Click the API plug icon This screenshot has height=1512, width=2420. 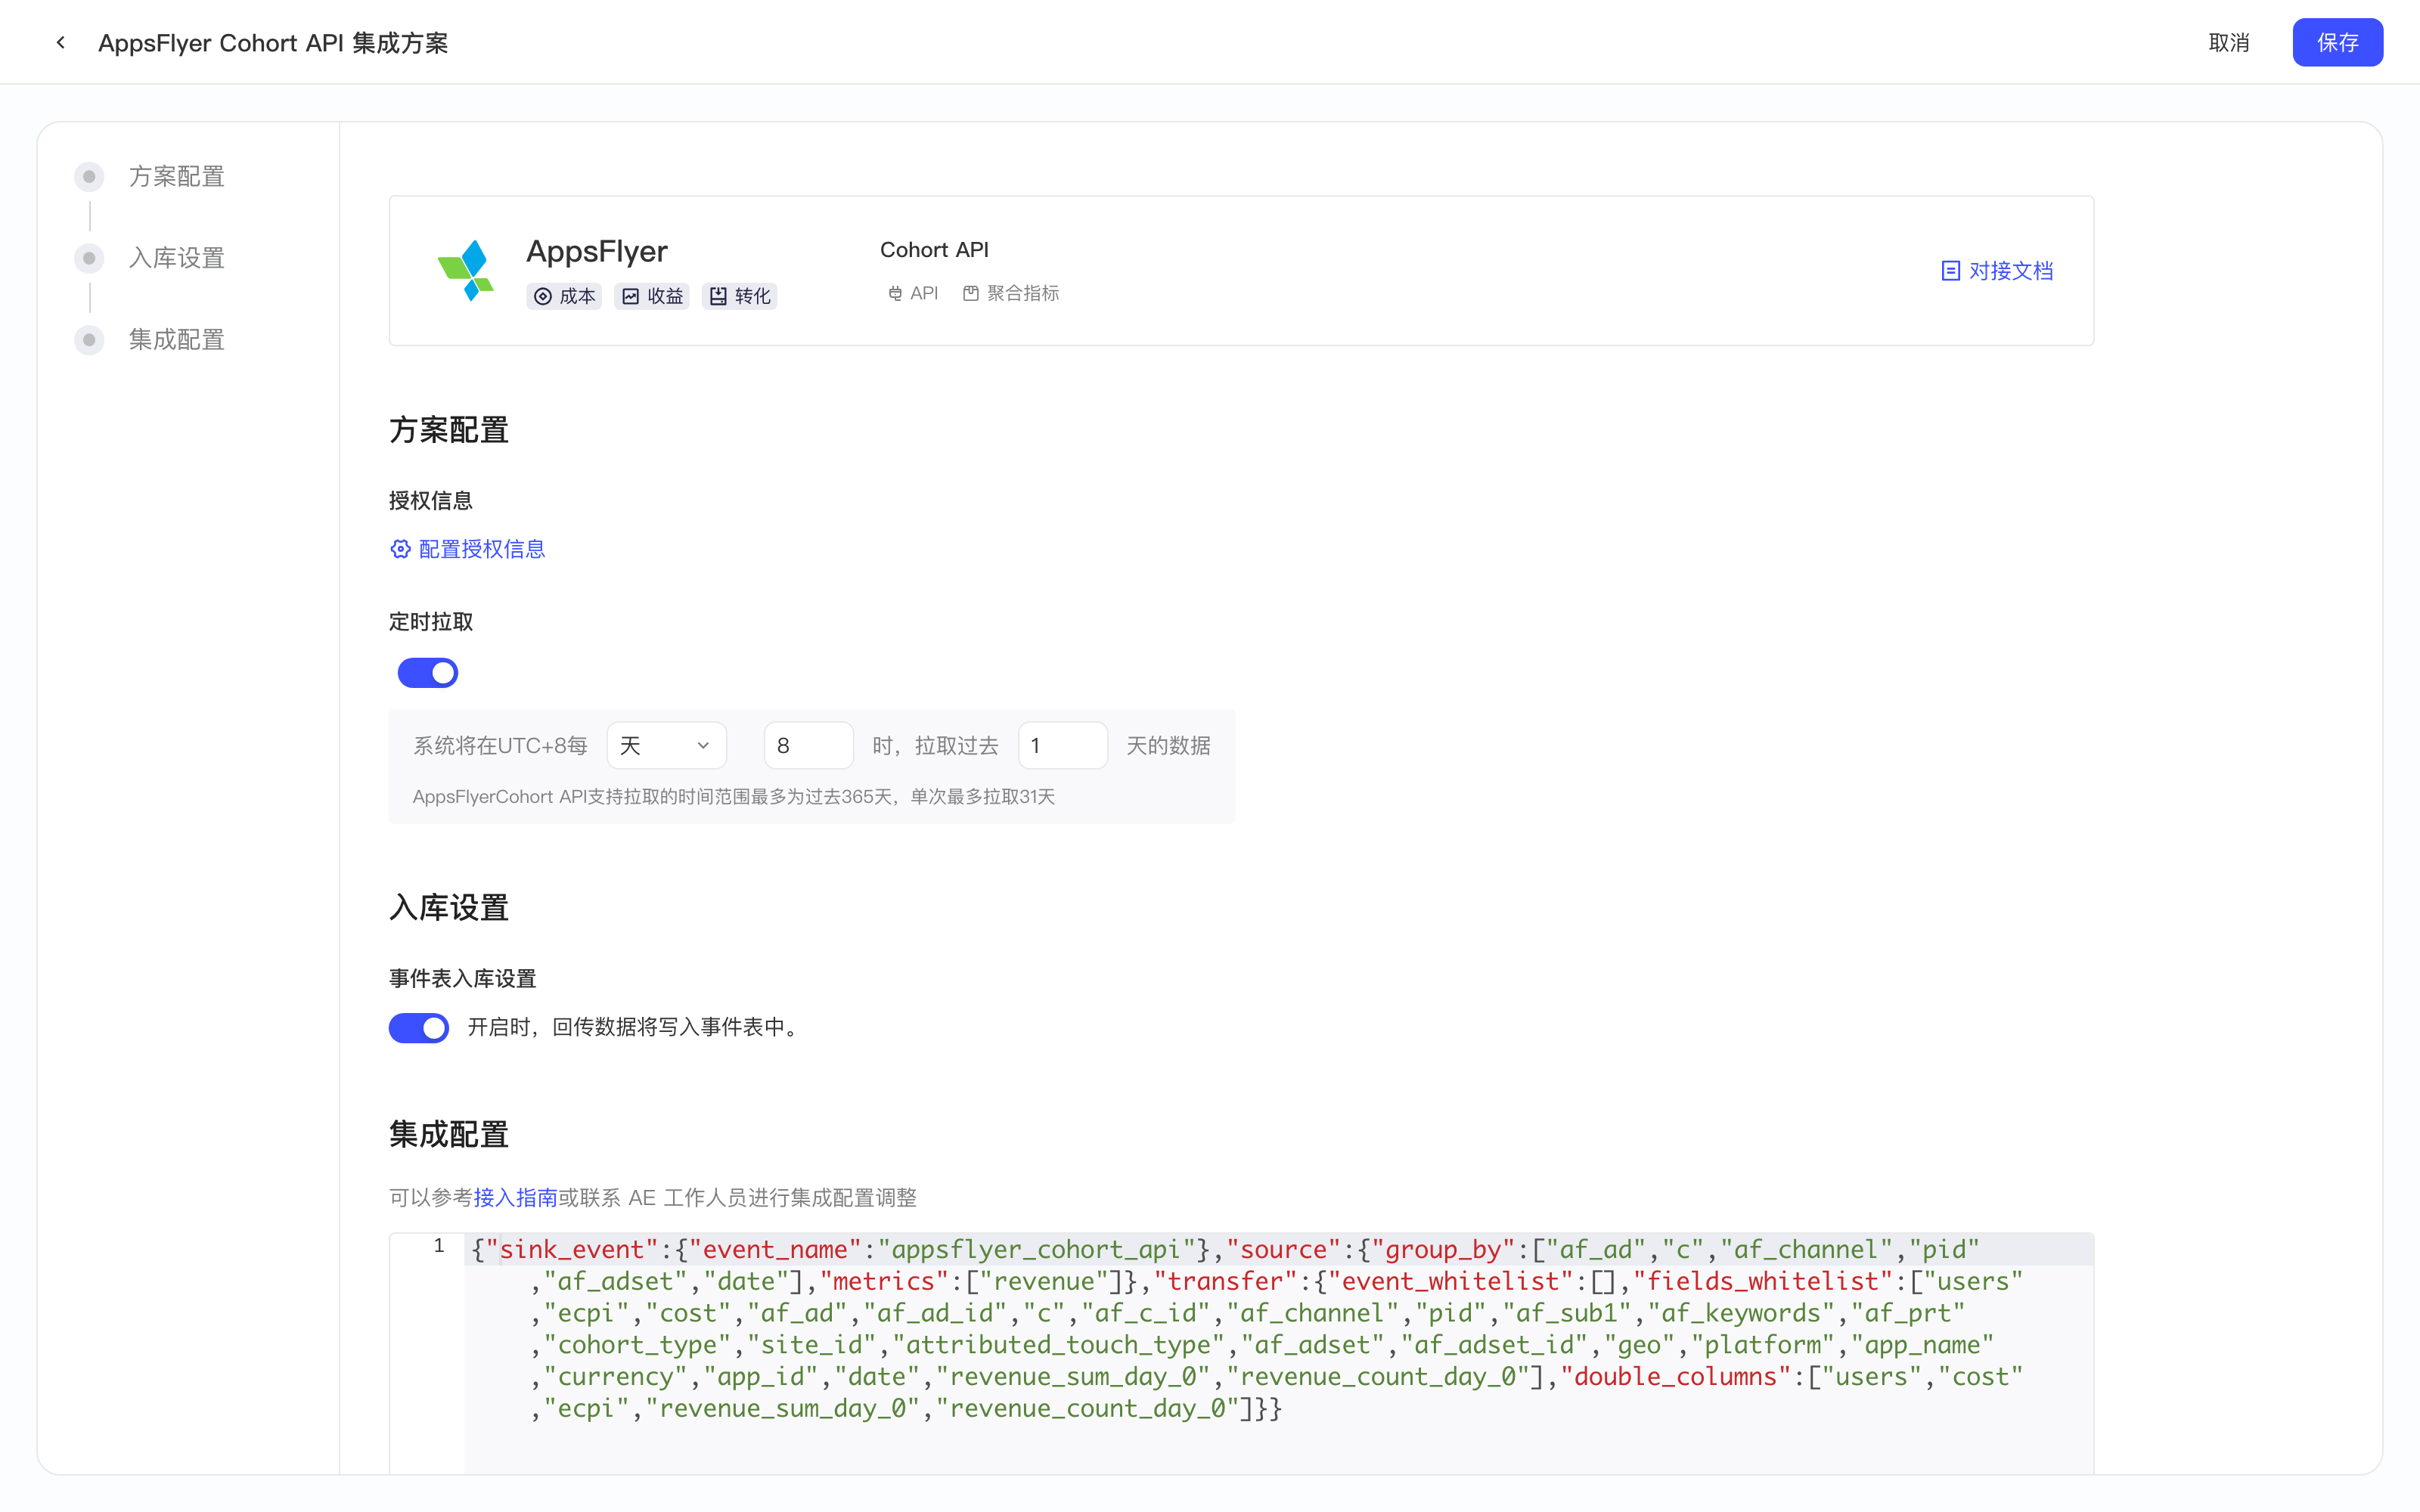click(x=895, y=293)
